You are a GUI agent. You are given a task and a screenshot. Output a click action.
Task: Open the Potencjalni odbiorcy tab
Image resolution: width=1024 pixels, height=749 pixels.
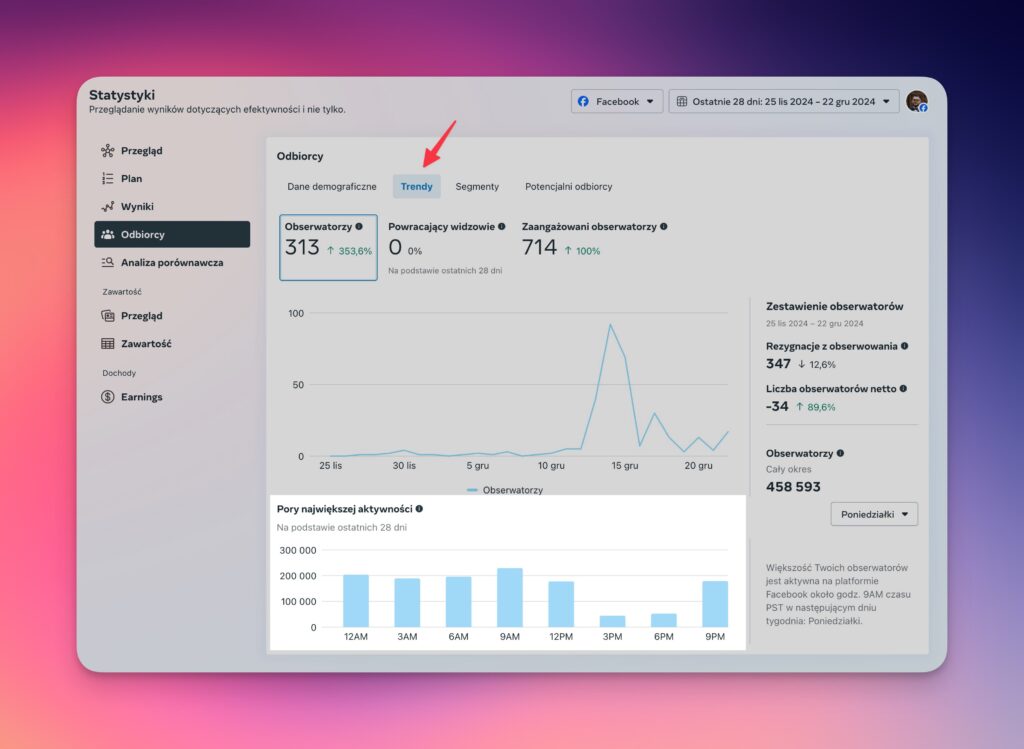pyautogui.click(x=568, y=187)
